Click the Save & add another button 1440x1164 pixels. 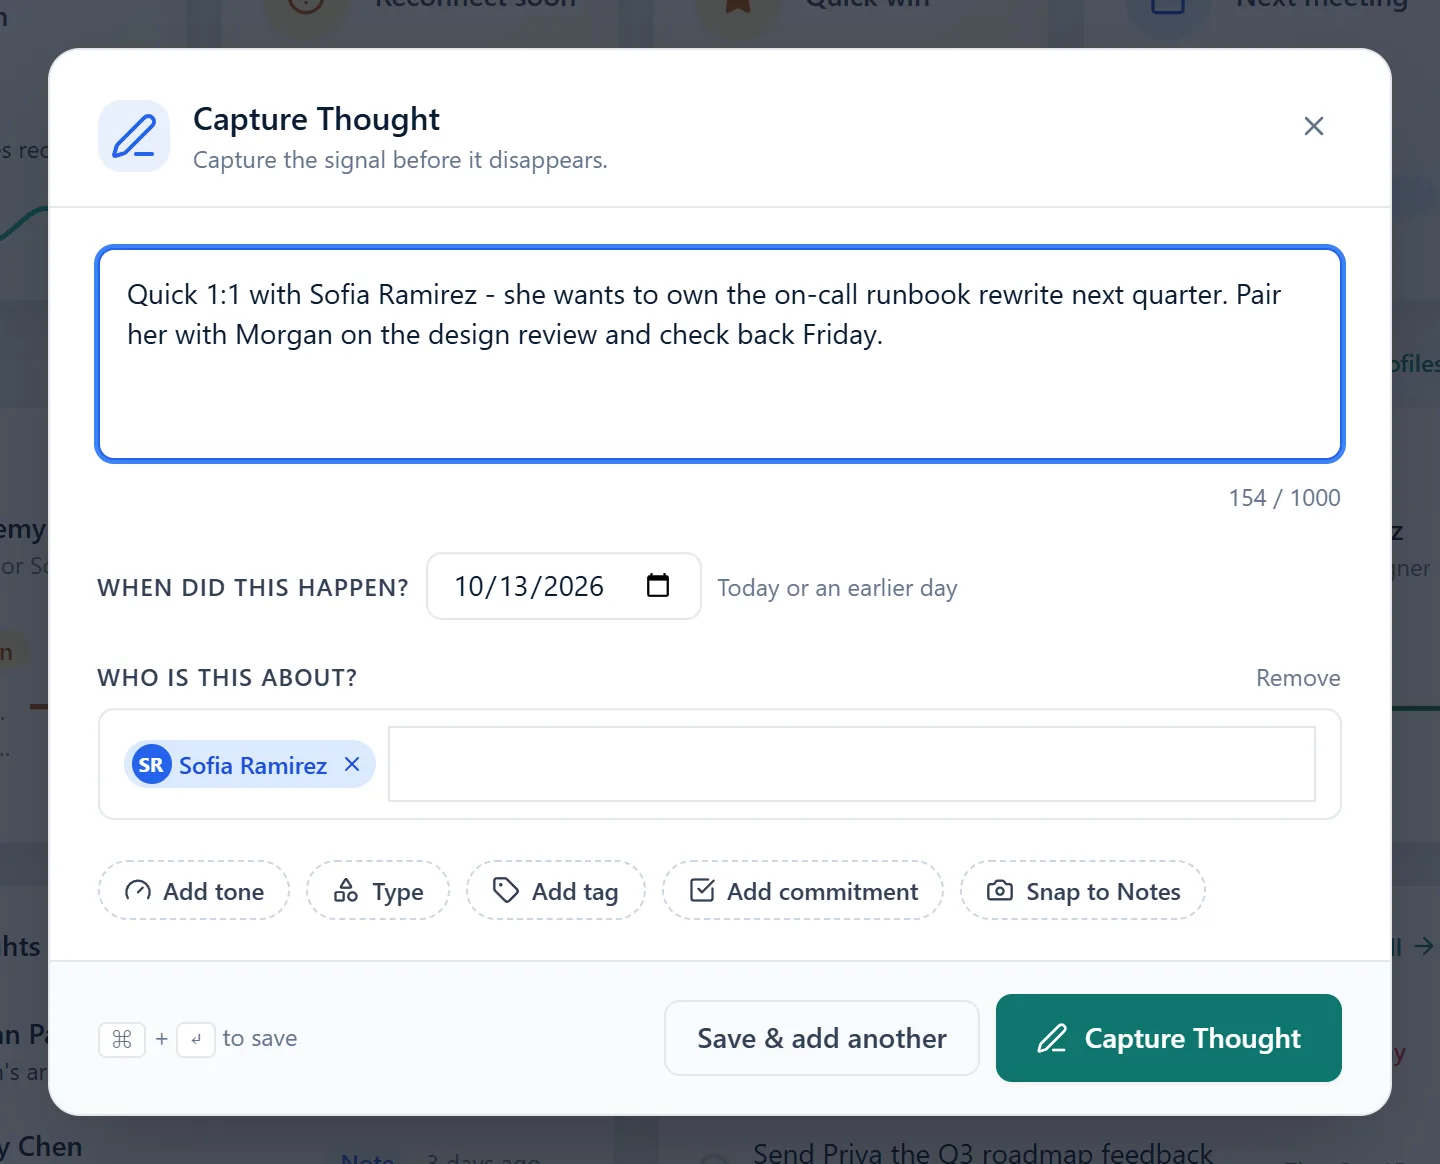(822, 1038)
